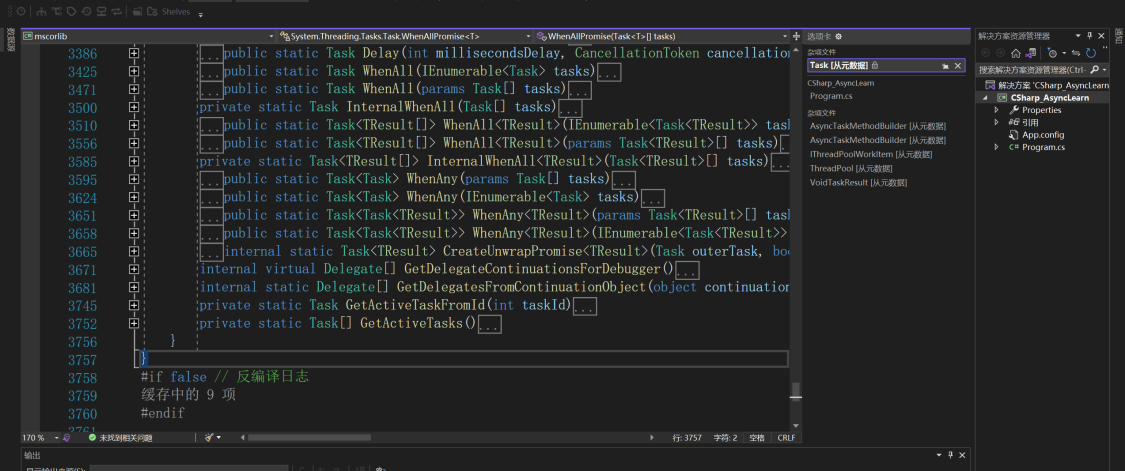Open the Shelves button

tap(169, 11)
